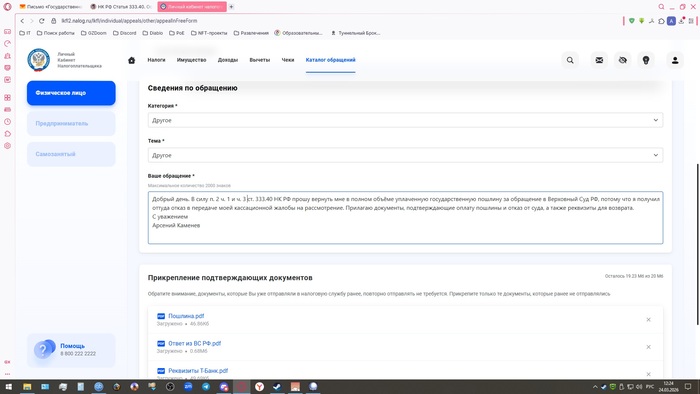Click the Opera logo menu button

(8, 7)
